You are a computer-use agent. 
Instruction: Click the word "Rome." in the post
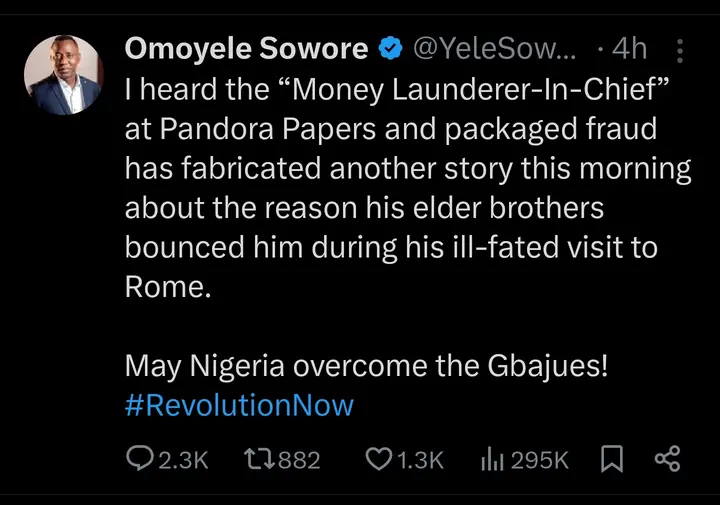tap(155, 287)
